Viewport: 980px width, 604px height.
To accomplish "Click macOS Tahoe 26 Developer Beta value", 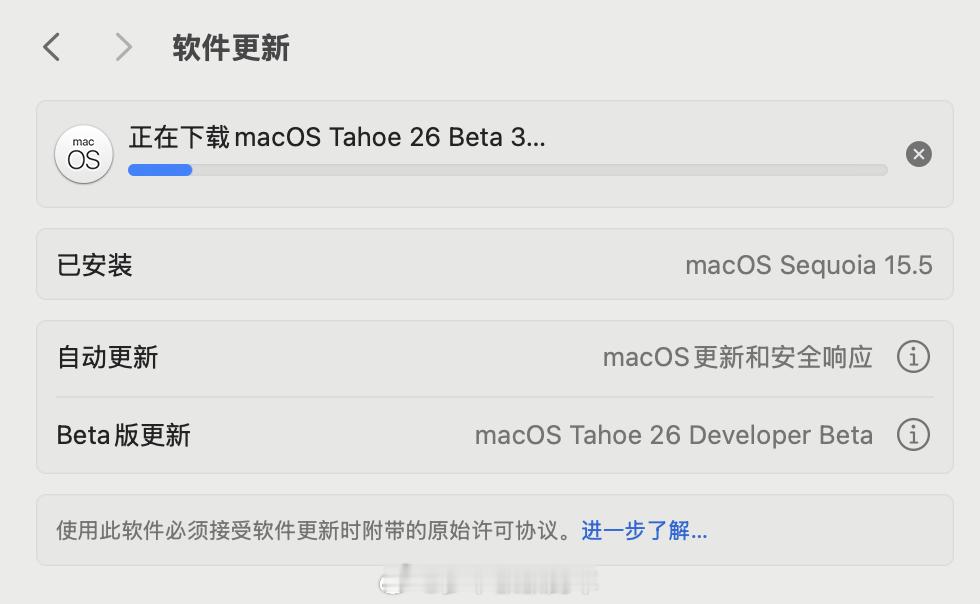I will coord(674,435).
